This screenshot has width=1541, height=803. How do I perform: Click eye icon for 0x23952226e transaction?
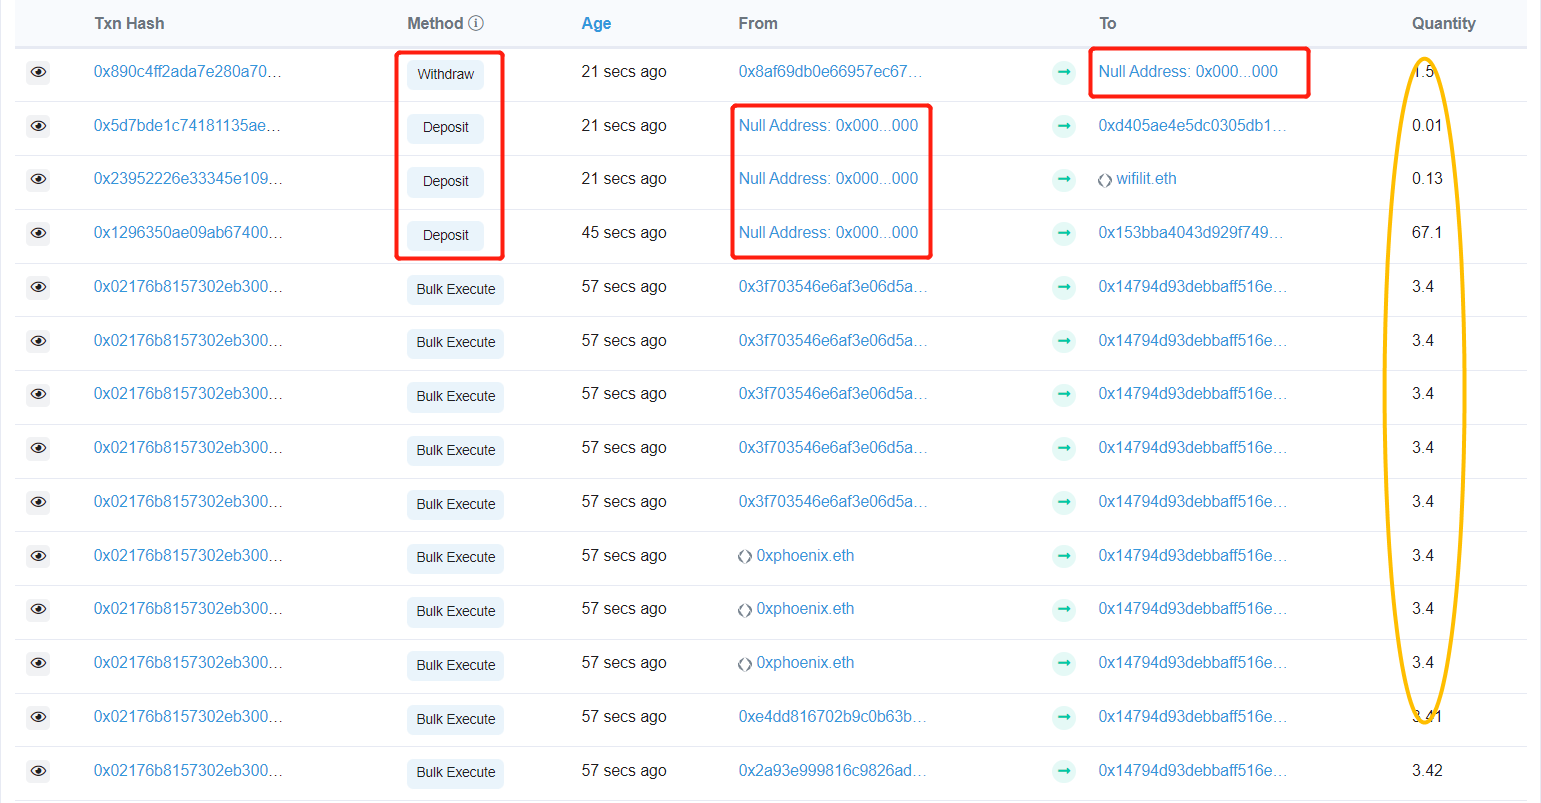pyautogui.click(x=38, y=179)
